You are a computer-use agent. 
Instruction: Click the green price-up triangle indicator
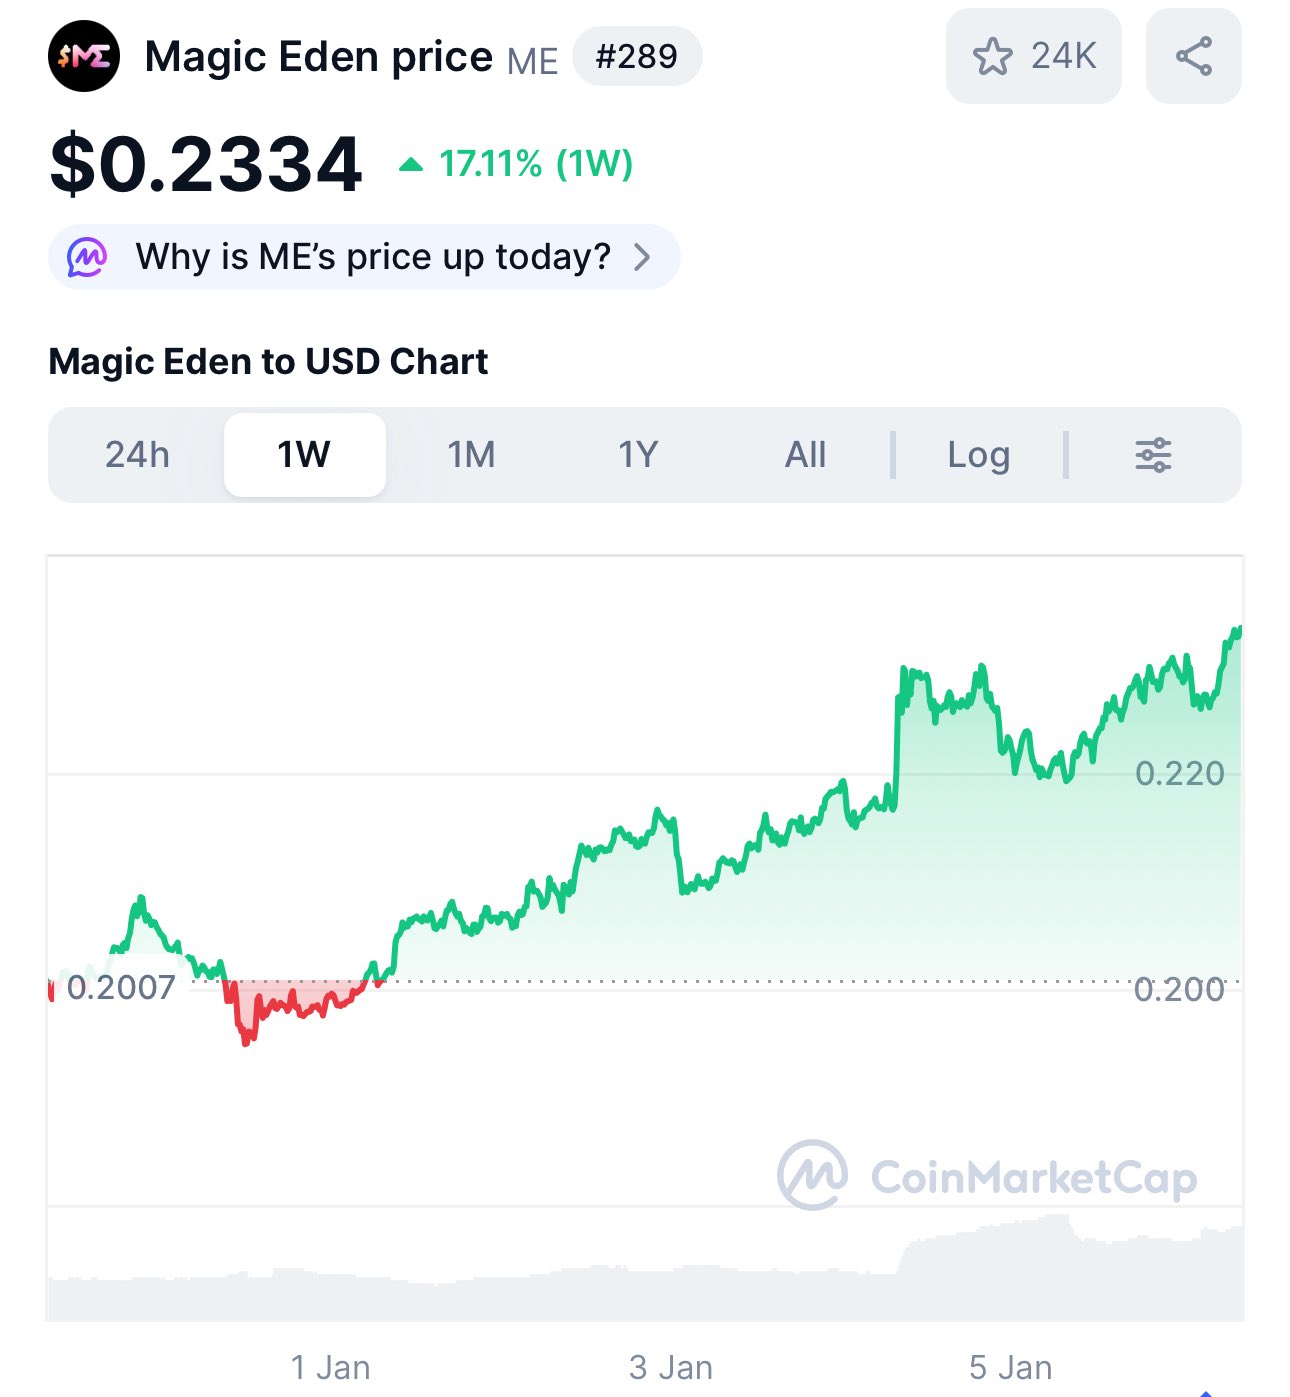click(x=411, y=165)
